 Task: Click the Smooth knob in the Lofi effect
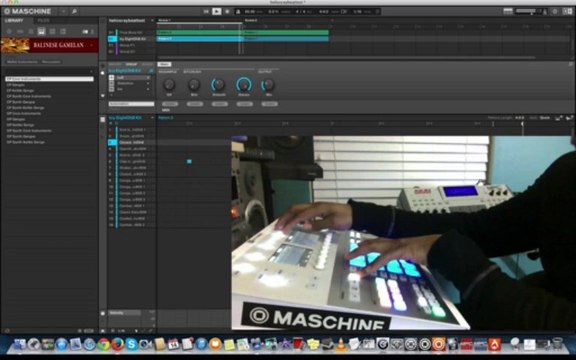click(x=219, y=85)
